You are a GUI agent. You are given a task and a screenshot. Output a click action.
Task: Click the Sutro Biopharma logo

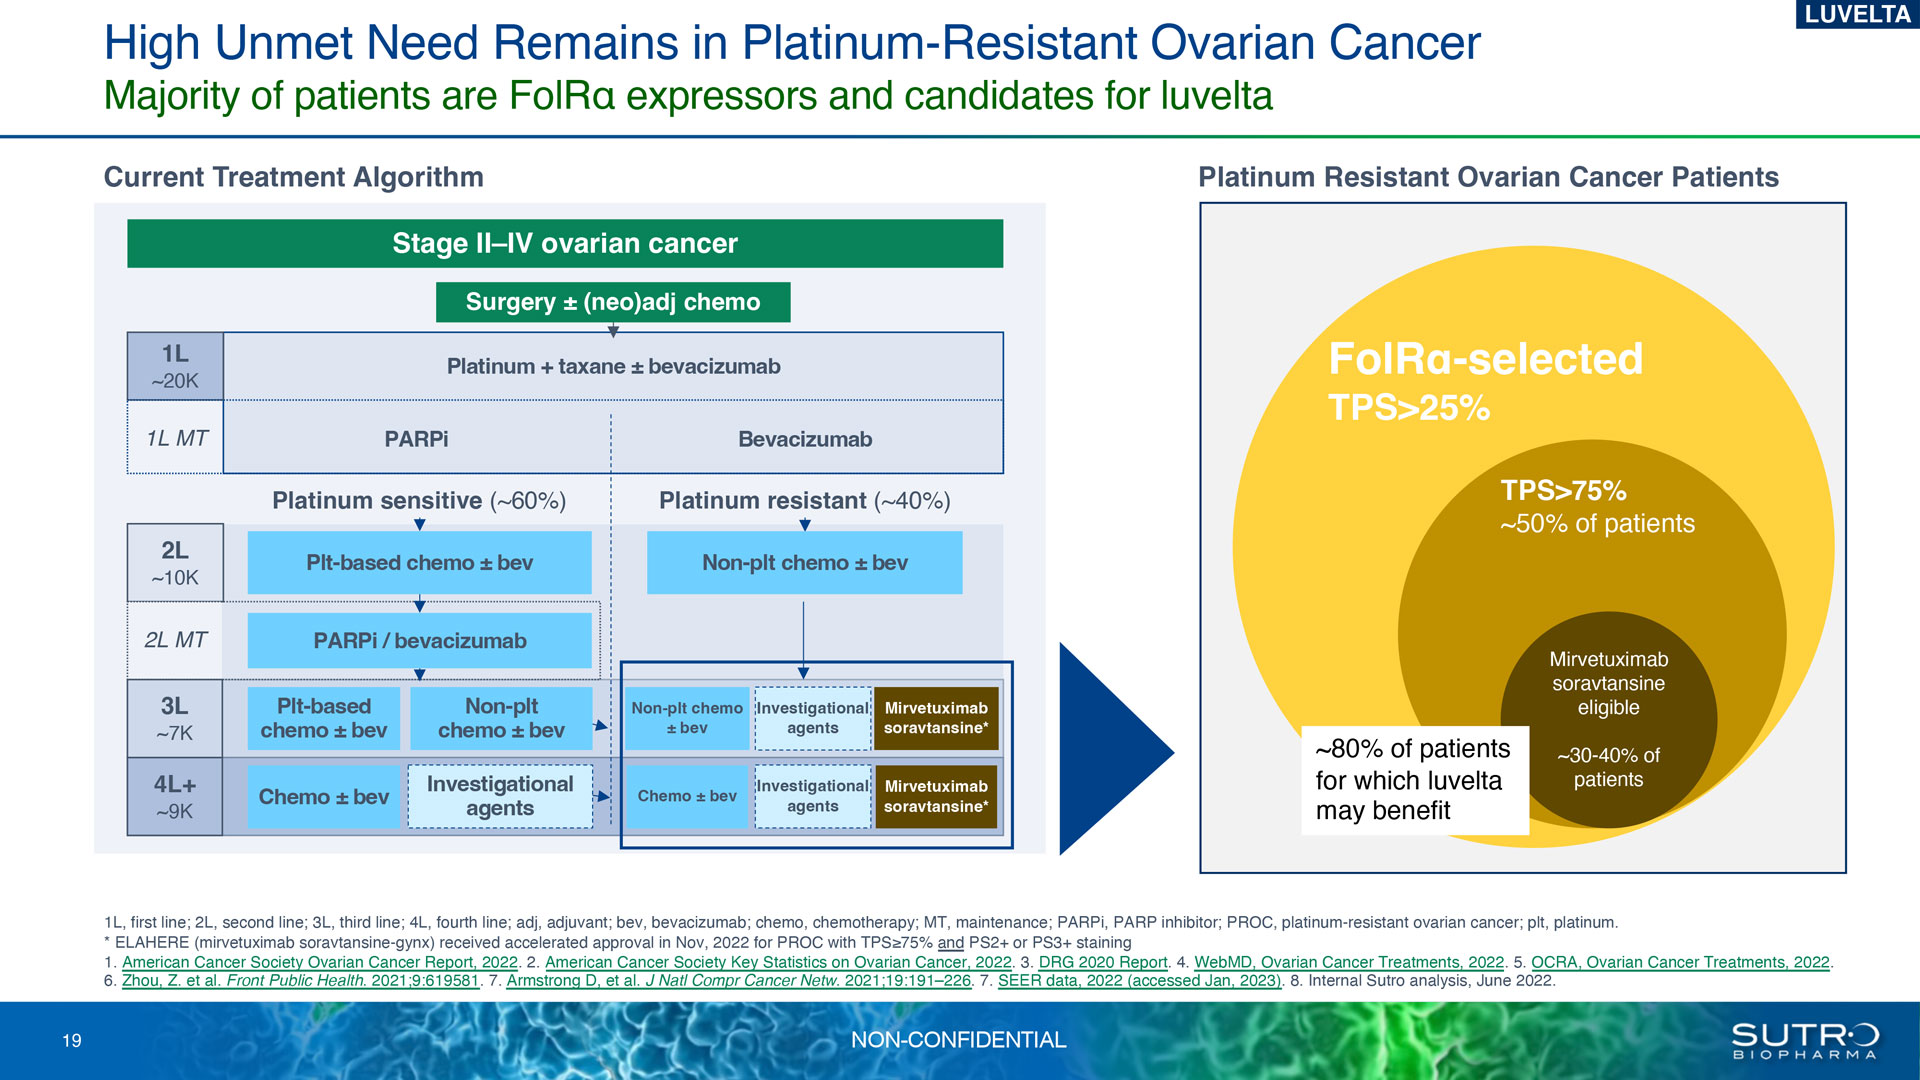[x=1805, y=1040]
